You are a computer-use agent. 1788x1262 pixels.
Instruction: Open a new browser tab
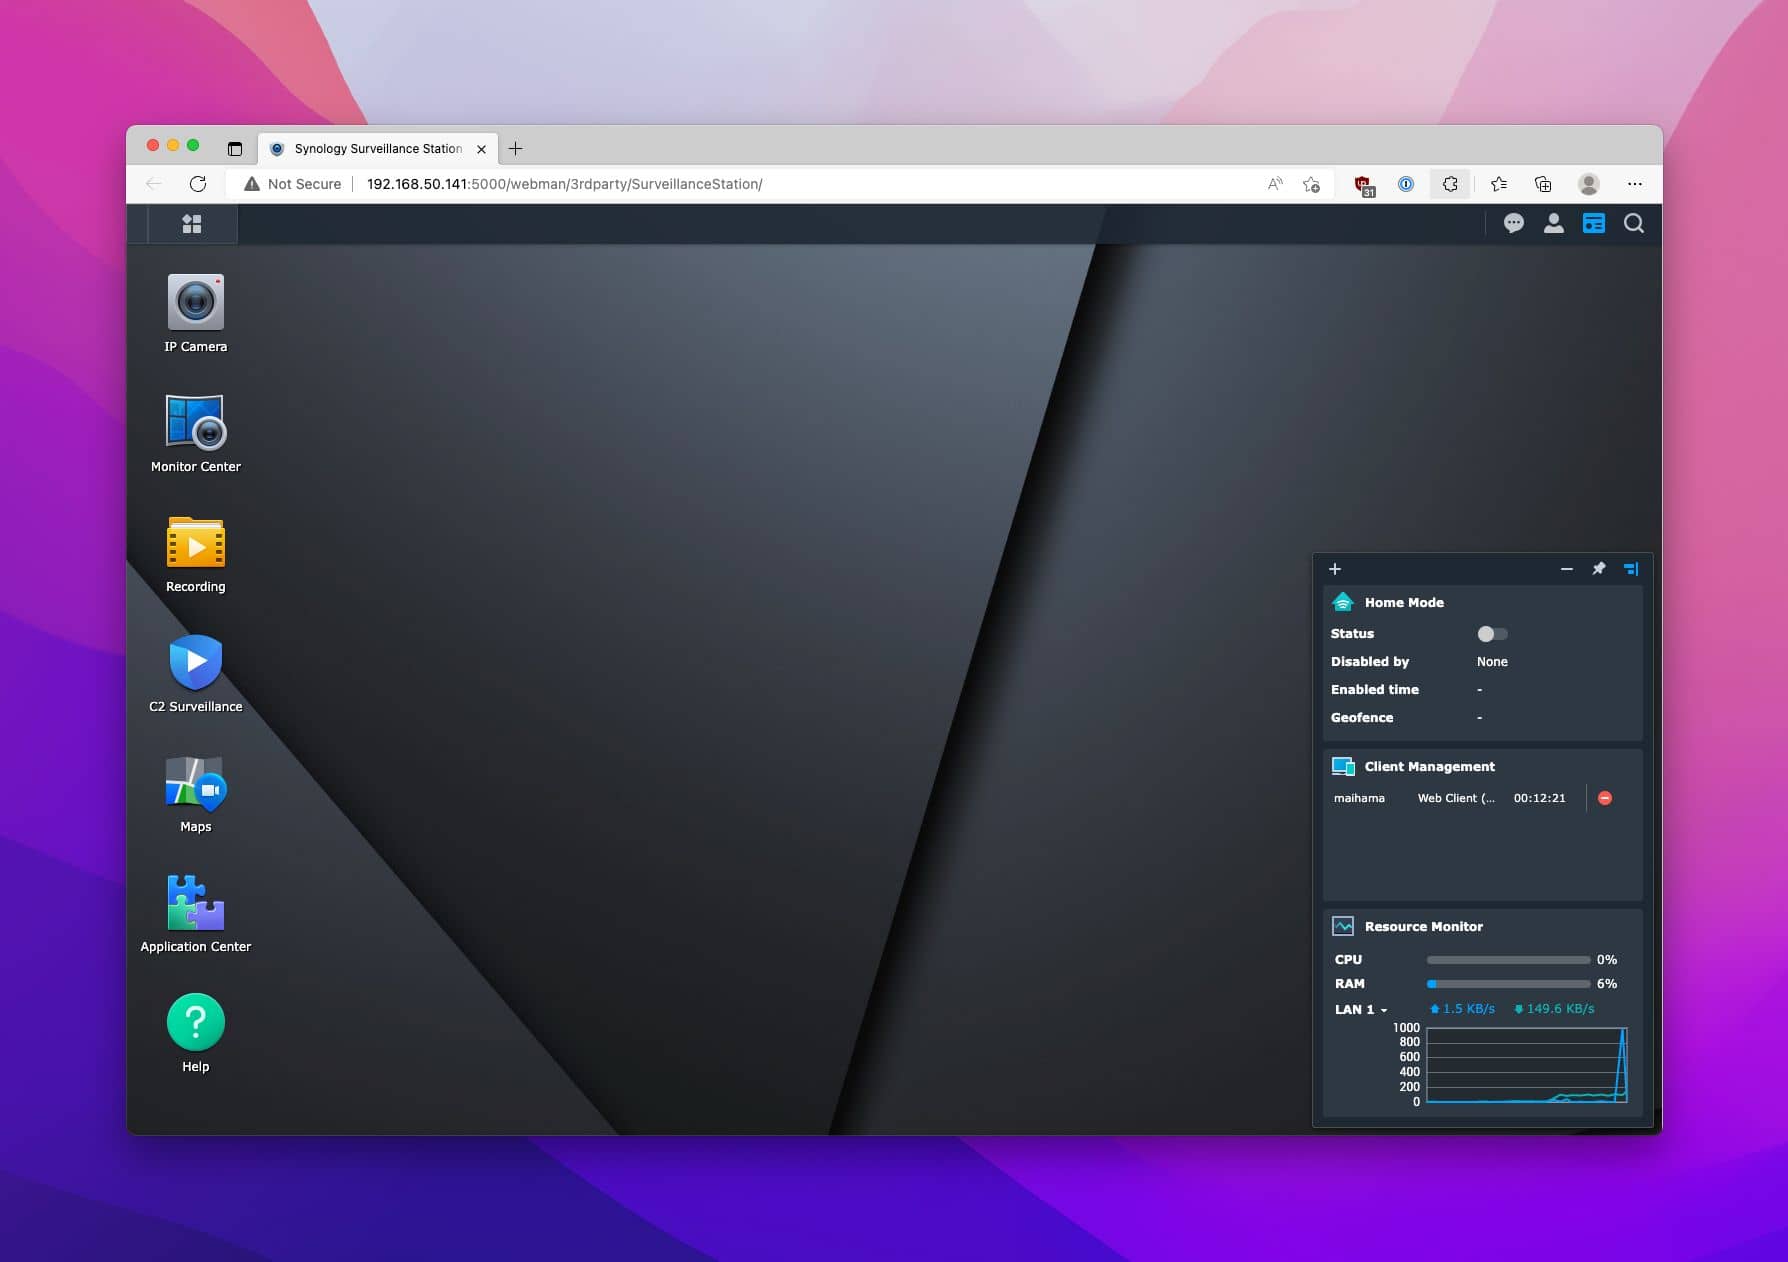[515, 149]
